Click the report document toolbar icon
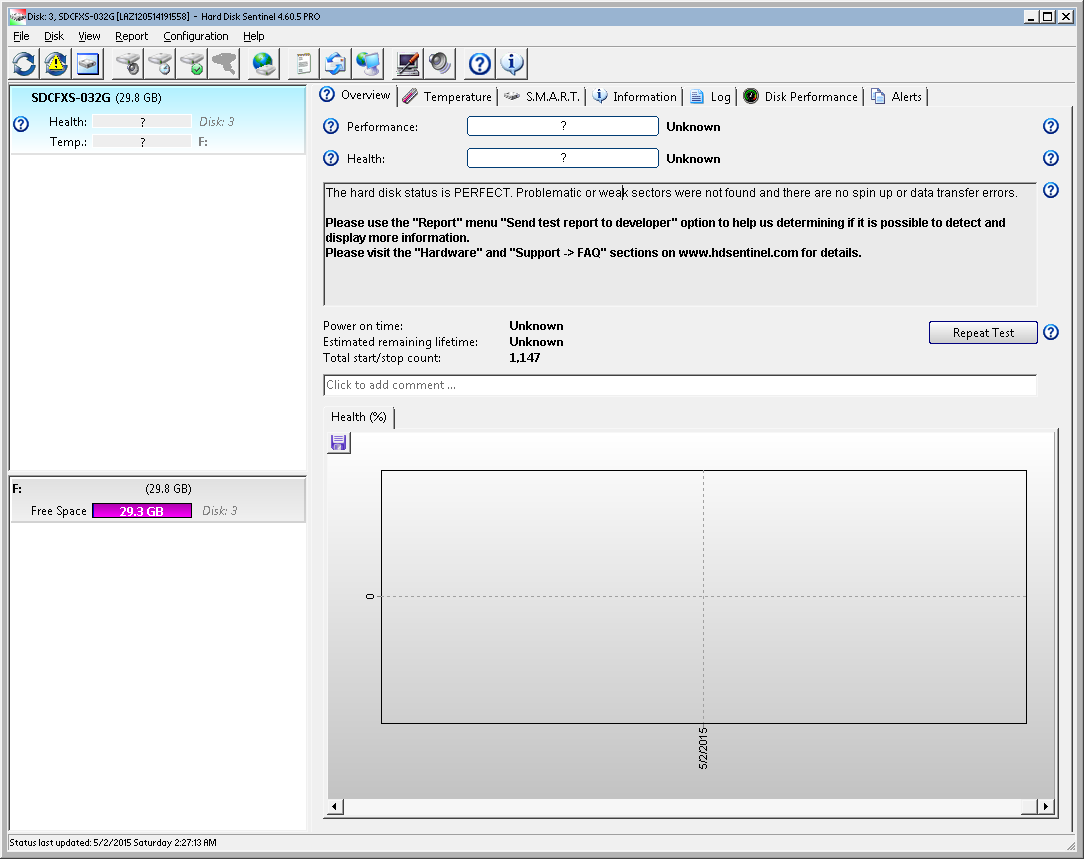The width and height of the screenshot is (1084, 859). click(302, 65)
